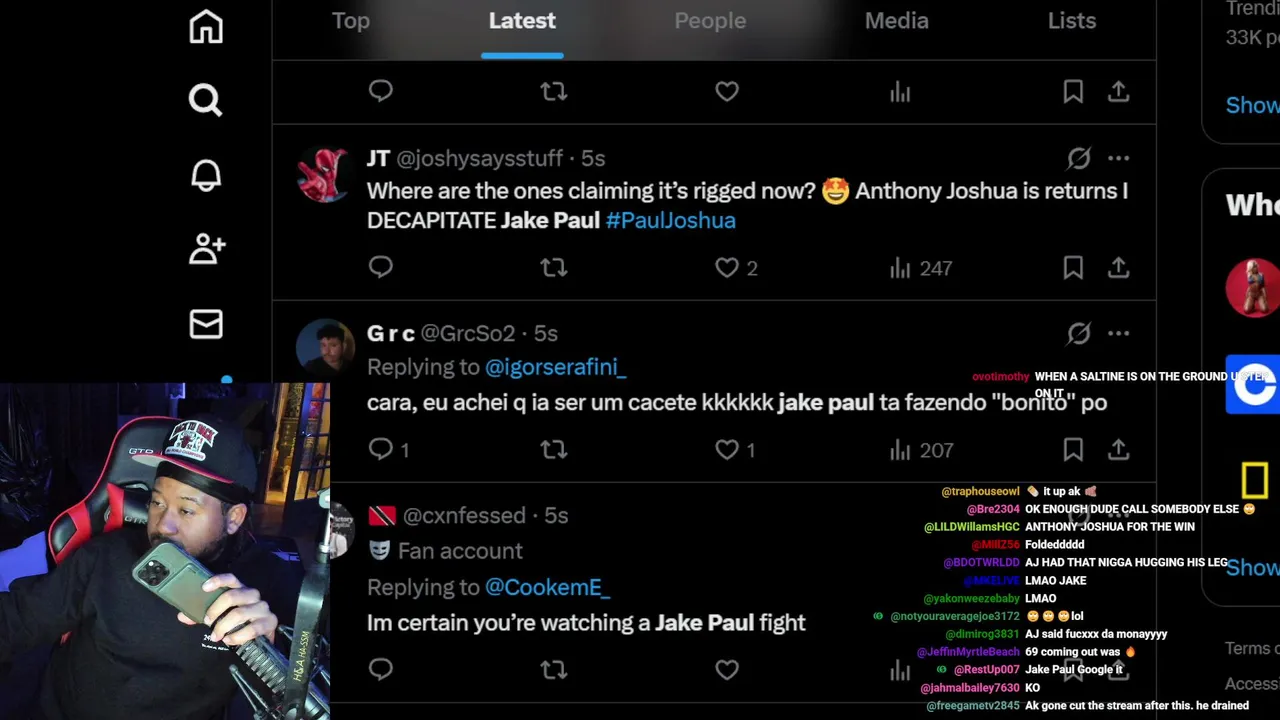The height and width of the screenshot is (720, 1280).
Task: Like the G r c tweet
Action: click(x=727, y=450)
